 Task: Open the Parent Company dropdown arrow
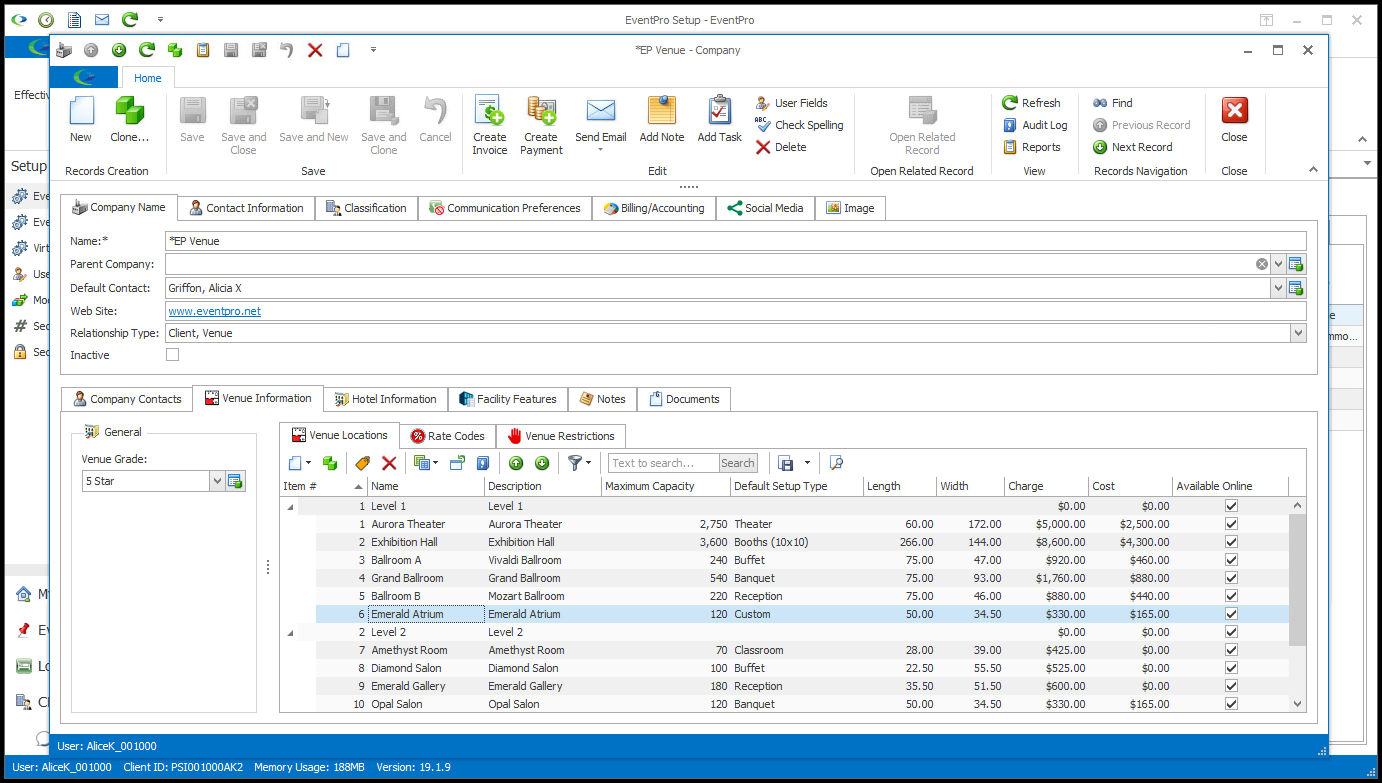(x=1278, y=264)
